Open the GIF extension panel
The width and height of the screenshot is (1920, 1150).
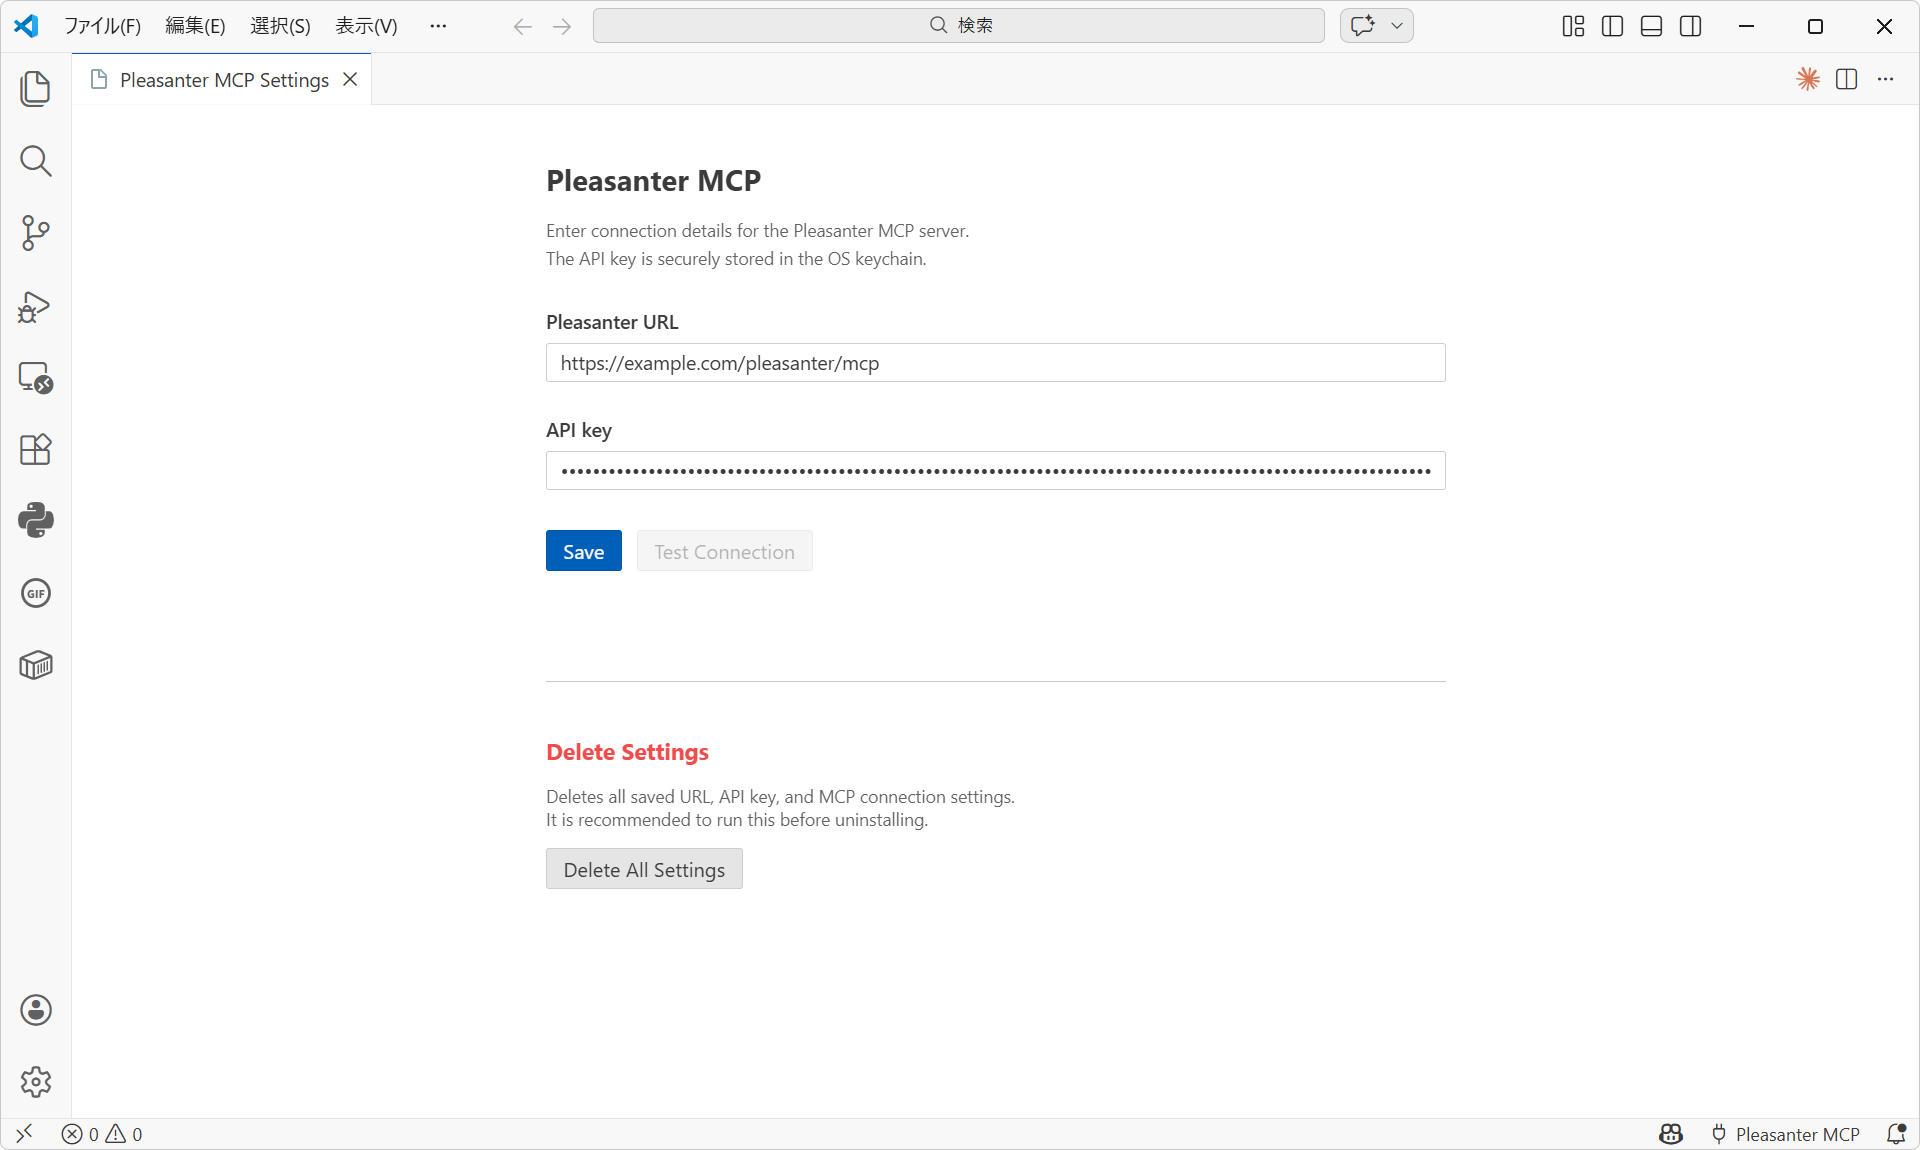(x=36, y=593)
